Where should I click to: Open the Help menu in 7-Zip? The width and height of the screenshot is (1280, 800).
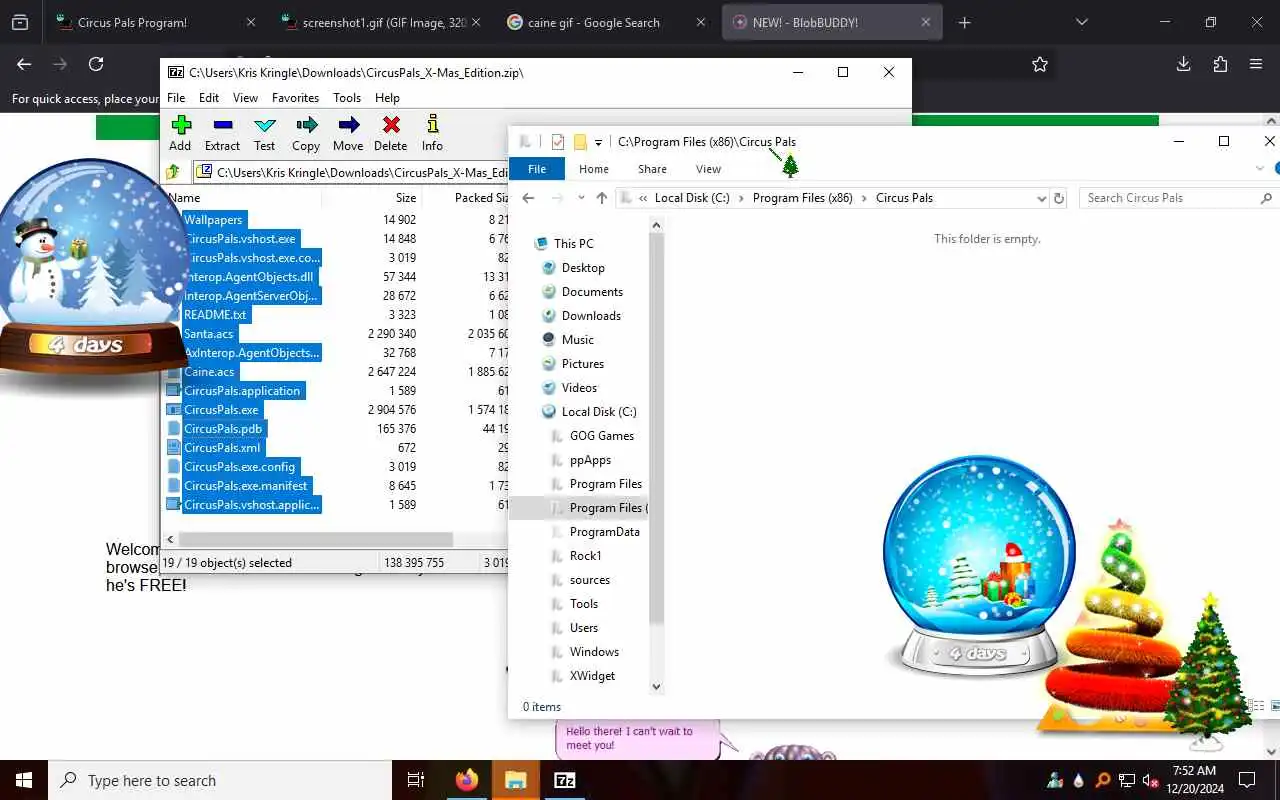tap(387, 98)
